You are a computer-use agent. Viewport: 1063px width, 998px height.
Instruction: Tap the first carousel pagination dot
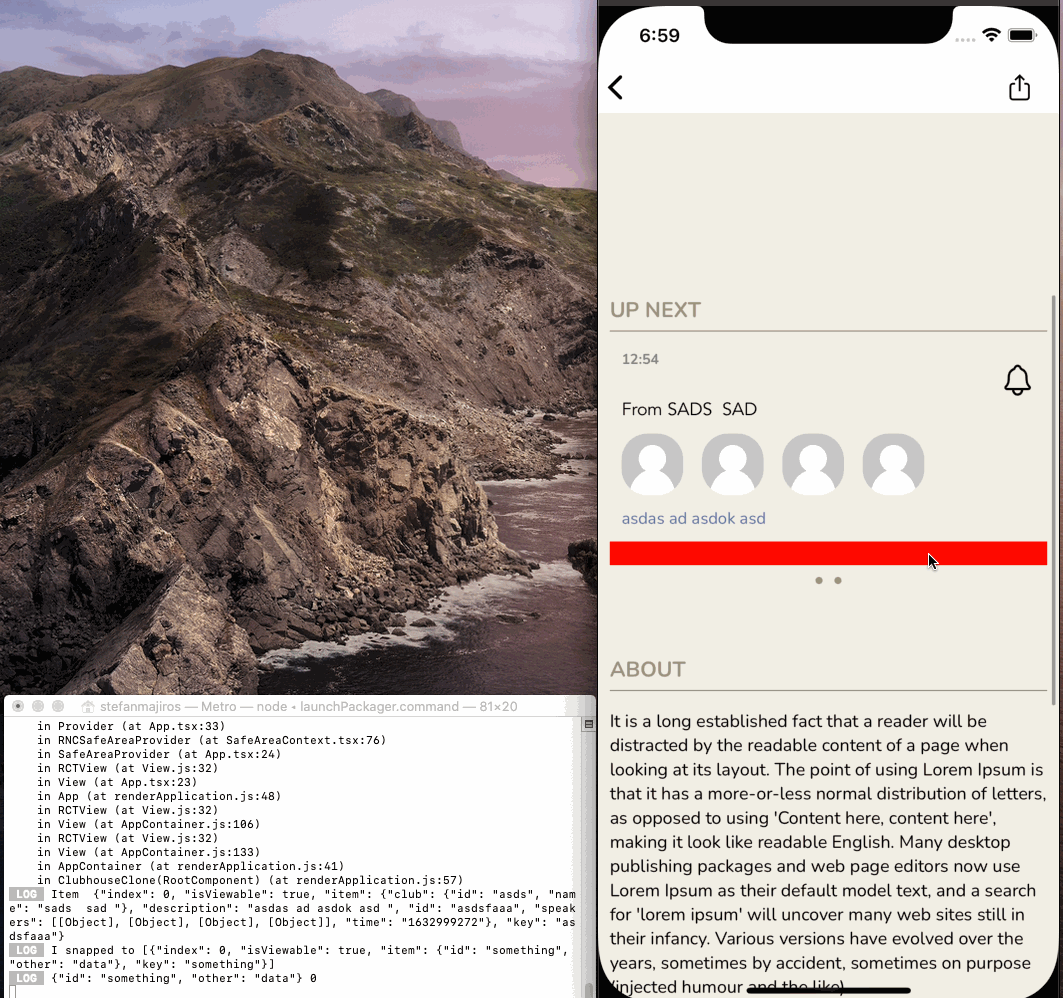click(819, 580)
